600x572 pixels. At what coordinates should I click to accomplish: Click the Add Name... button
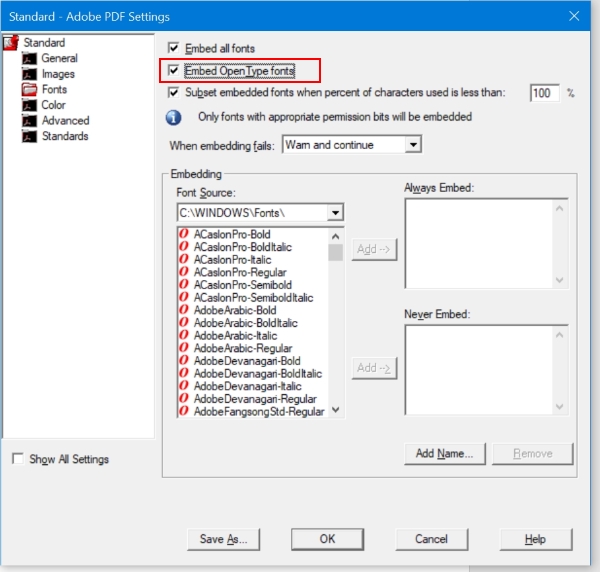point(445,454)
